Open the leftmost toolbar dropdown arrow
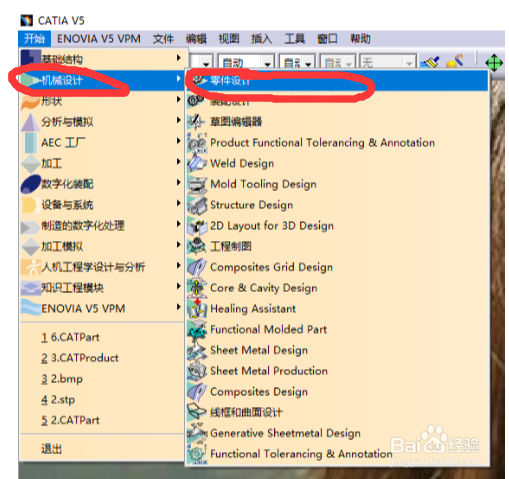The width and height of the screenshot is (509, 479). pos(206,63)
